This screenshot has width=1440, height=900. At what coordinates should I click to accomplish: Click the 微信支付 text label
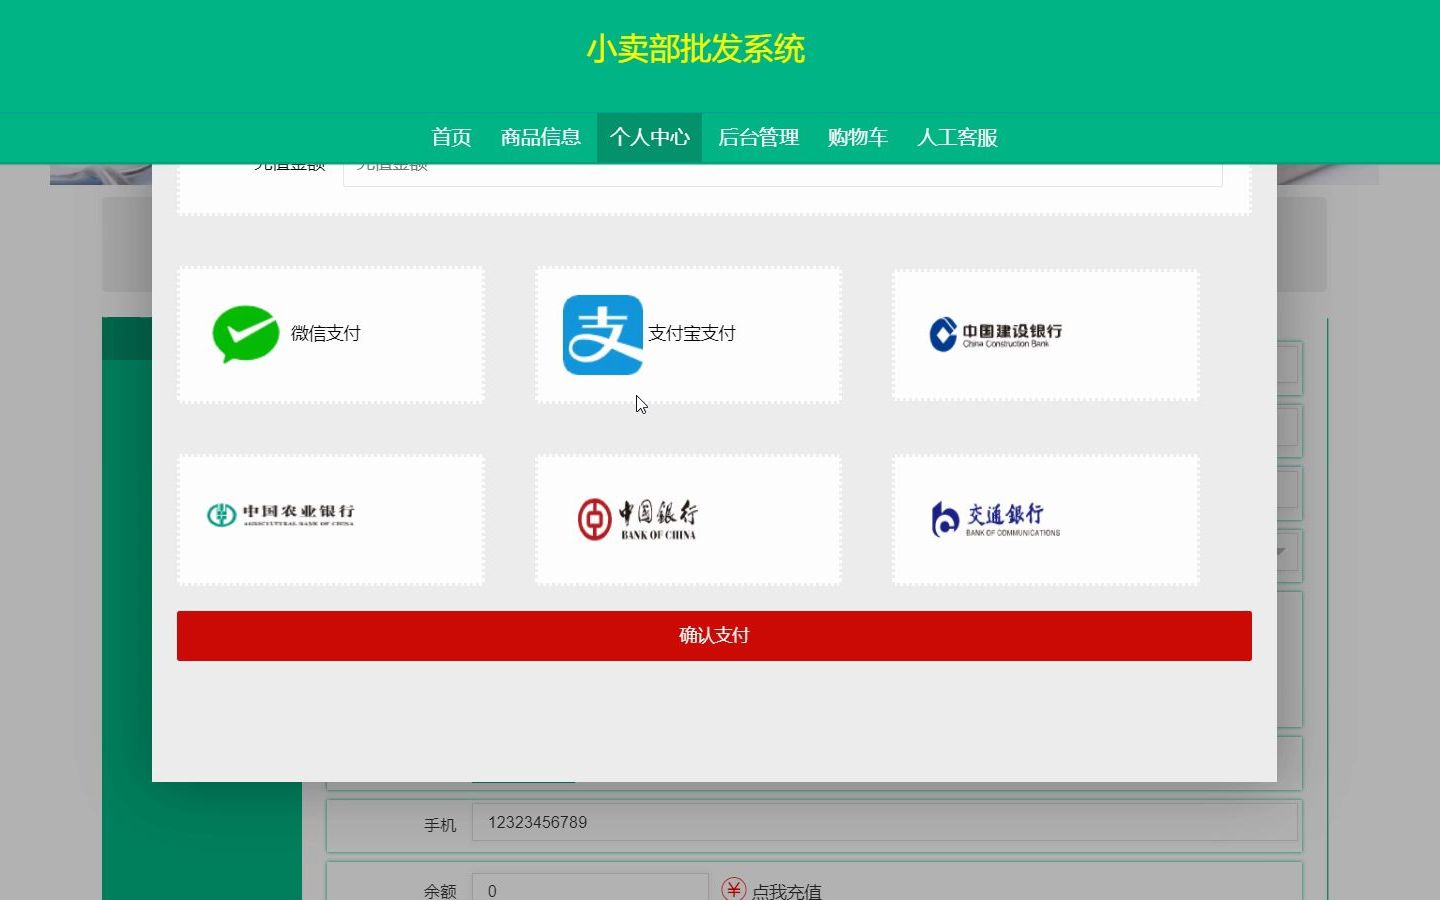click(326, 334)
